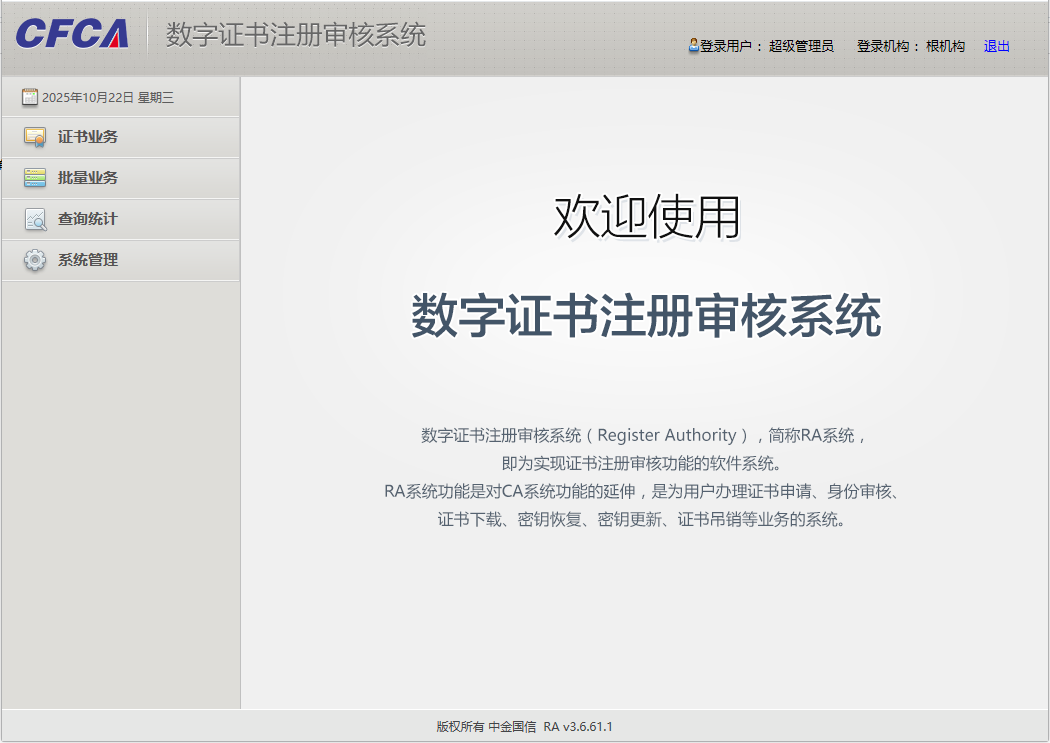Select the certificate icon for 证书业务
The image size is (1050, 743).
click(x=33, y=137)
